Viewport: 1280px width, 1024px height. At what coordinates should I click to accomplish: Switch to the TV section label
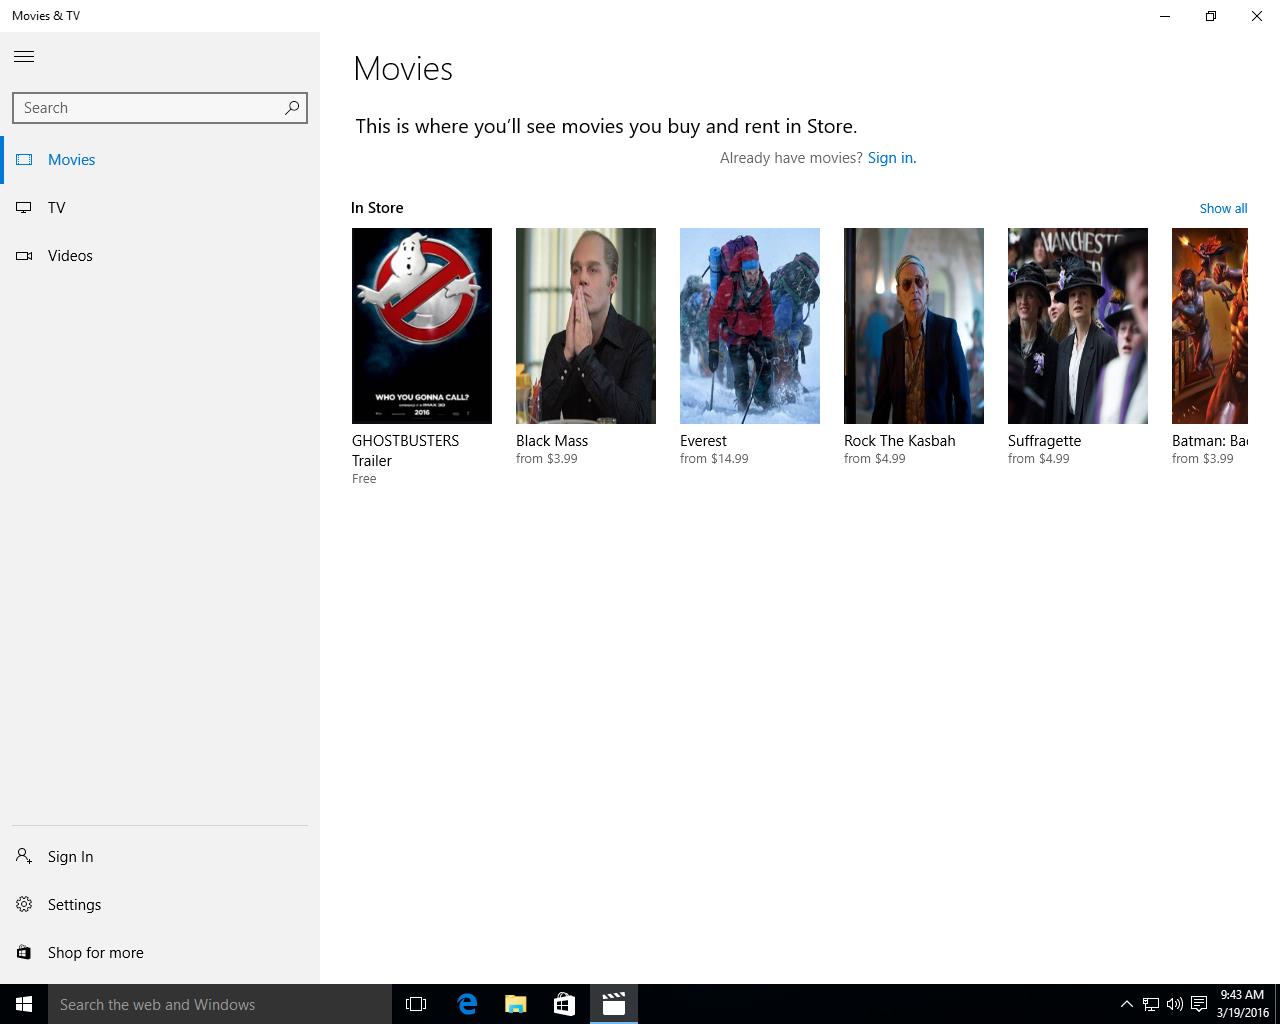coord(56,207)
